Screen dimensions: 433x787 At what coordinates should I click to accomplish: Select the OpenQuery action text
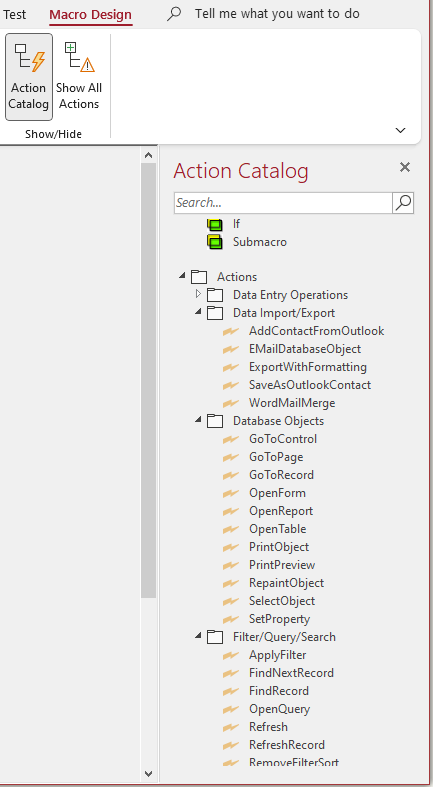tap(279, 709)
